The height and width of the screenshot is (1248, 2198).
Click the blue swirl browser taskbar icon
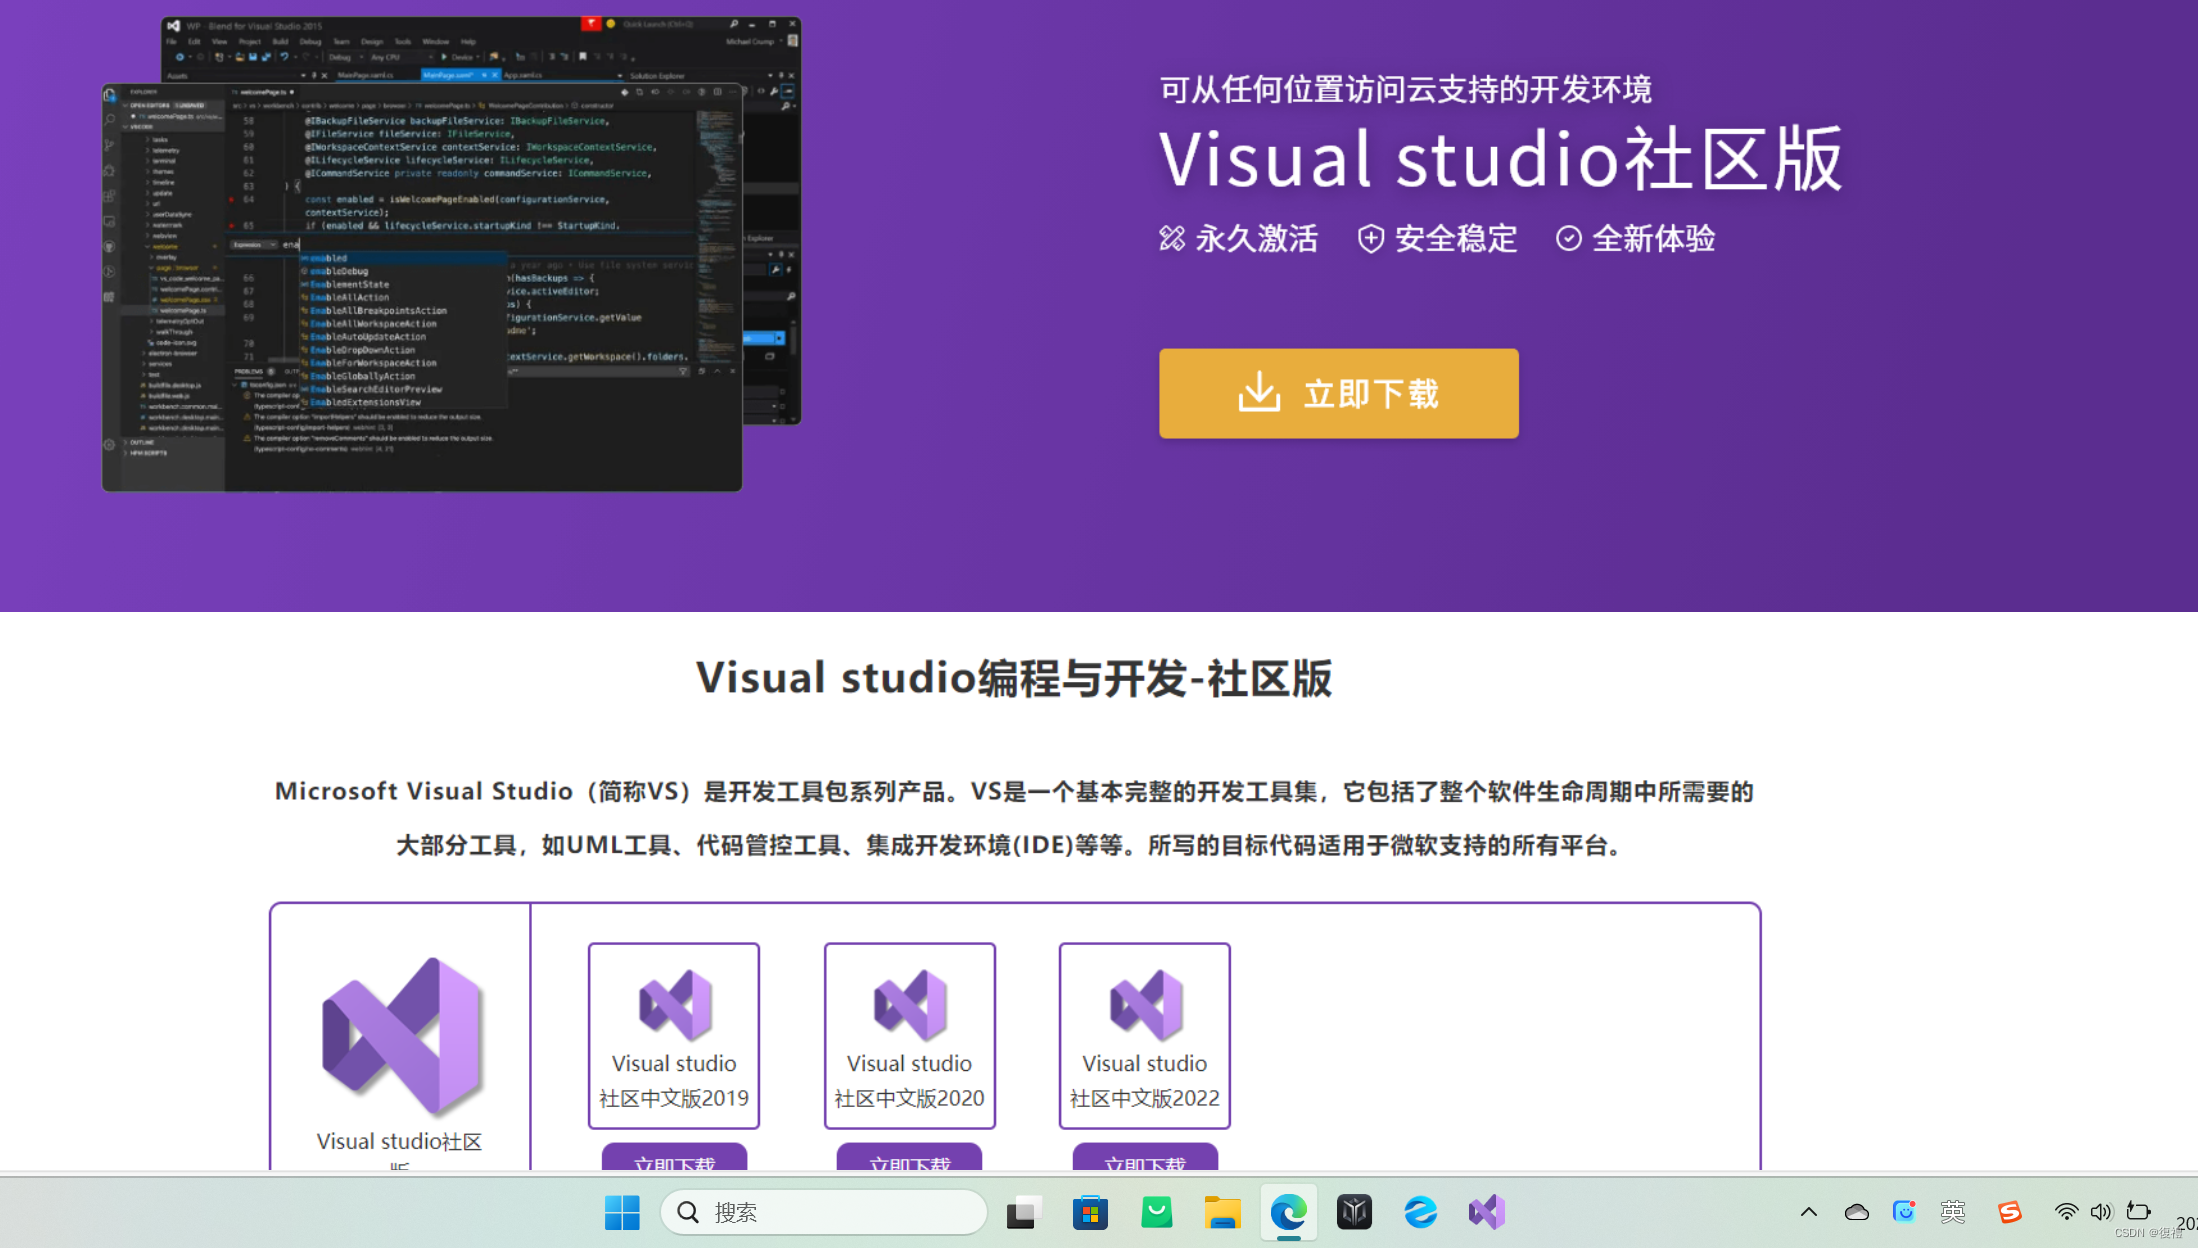(x=1420, y=1212)
